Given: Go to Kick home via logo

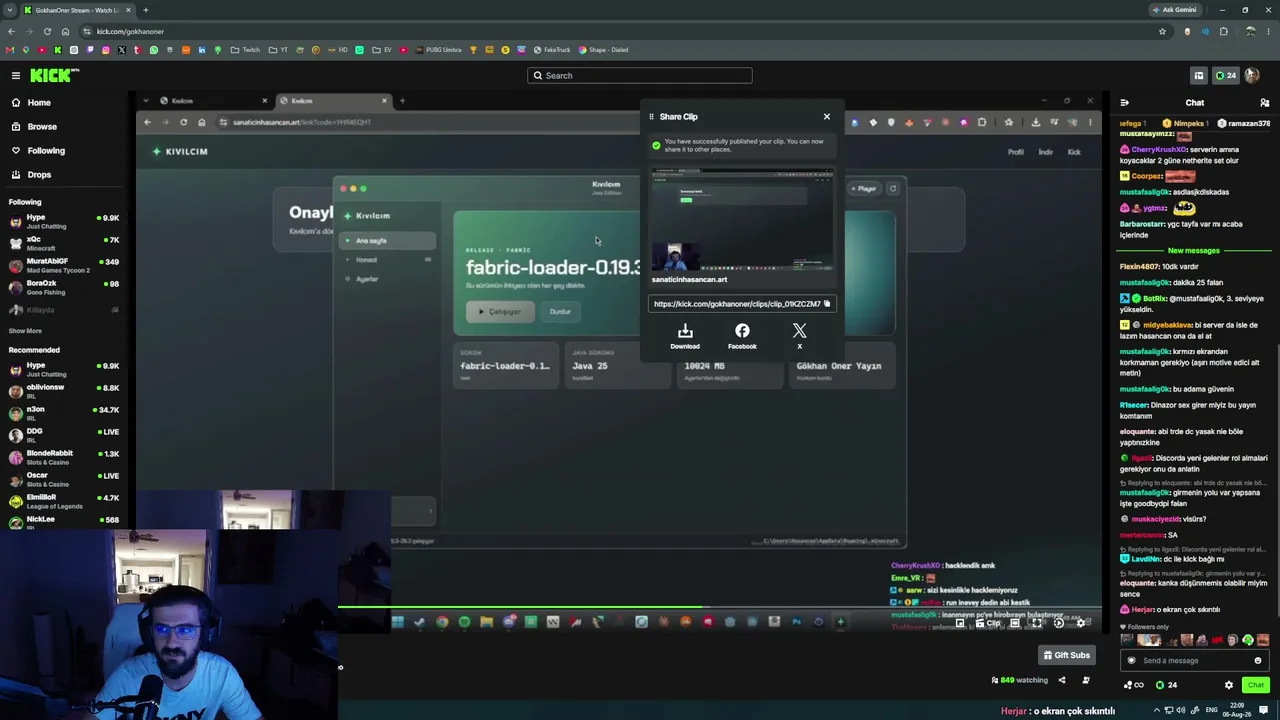Looking at the screenshot, I should pyautogui.click(x=54, y=75).
